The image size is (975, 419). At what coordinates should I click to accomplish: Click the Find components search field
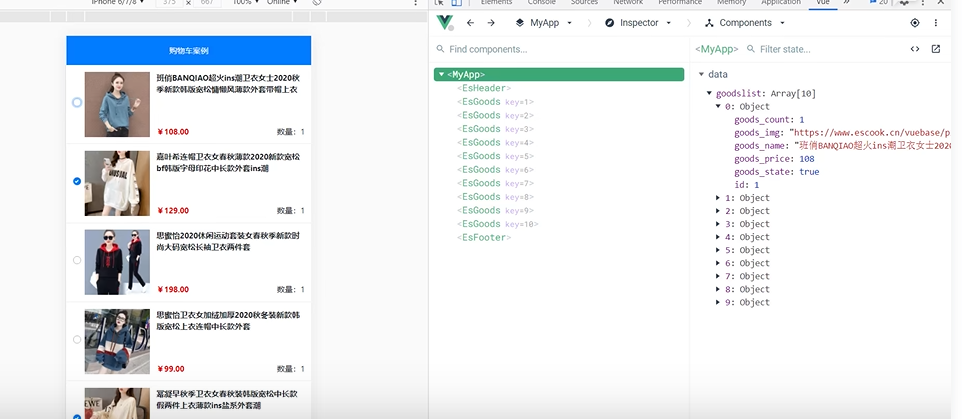(558, 49)
